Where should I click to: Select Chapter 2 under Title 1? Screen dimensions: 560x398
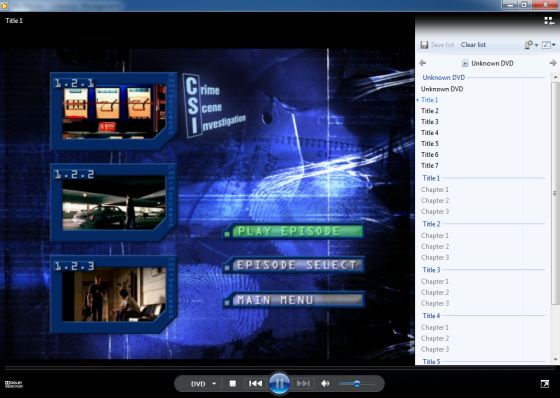click(x=435, y=201)
